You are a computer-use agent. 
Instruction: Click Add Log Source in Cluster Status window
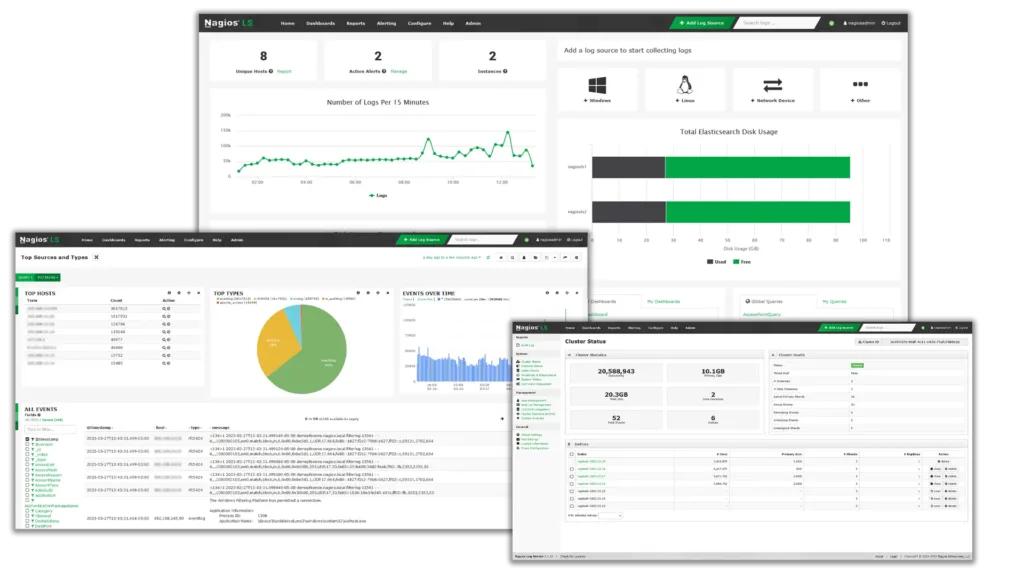[839, 328]
